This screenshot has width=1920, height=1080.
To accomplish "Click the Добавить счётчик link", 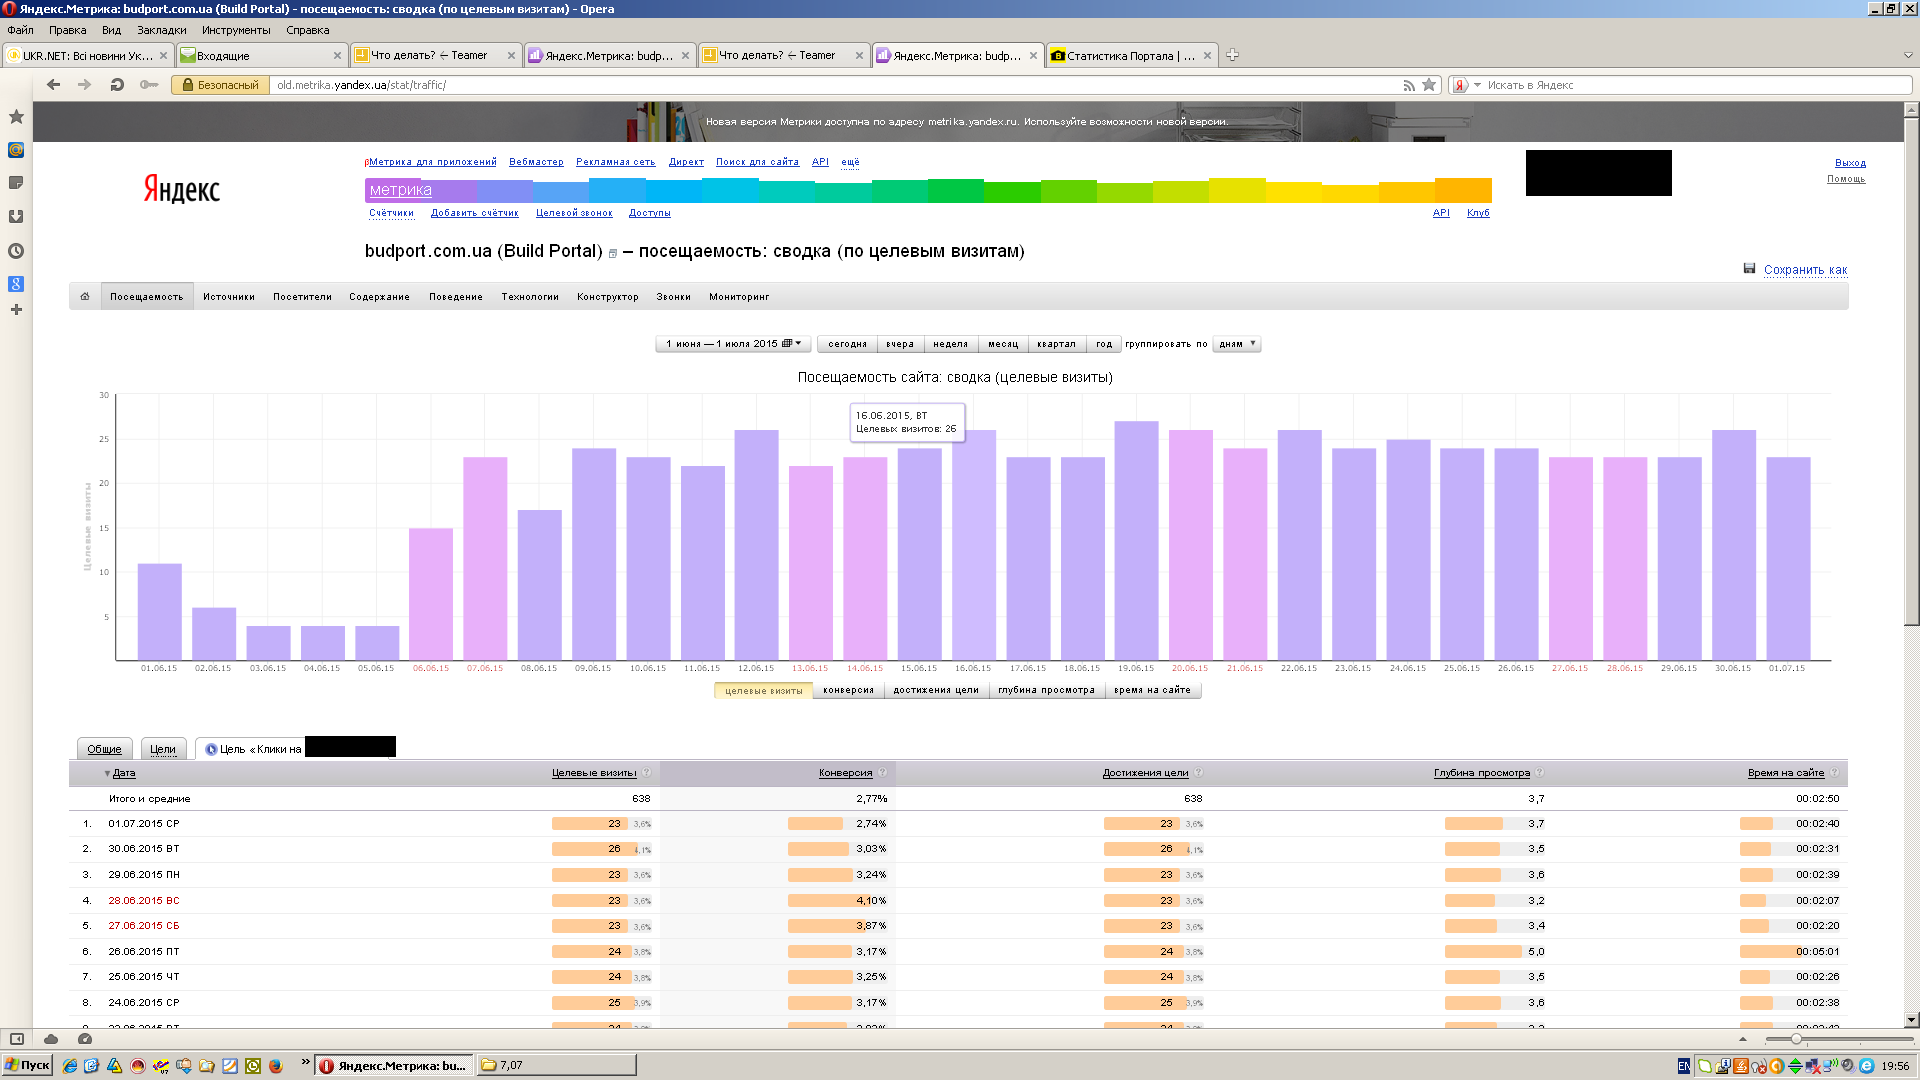I will click(x=475, y=213).
